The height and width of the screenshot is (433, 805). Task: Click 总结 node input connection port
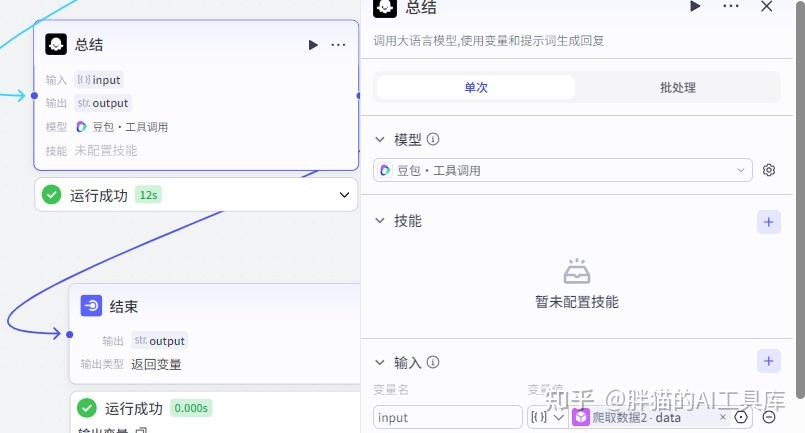(x=34, y=96)
